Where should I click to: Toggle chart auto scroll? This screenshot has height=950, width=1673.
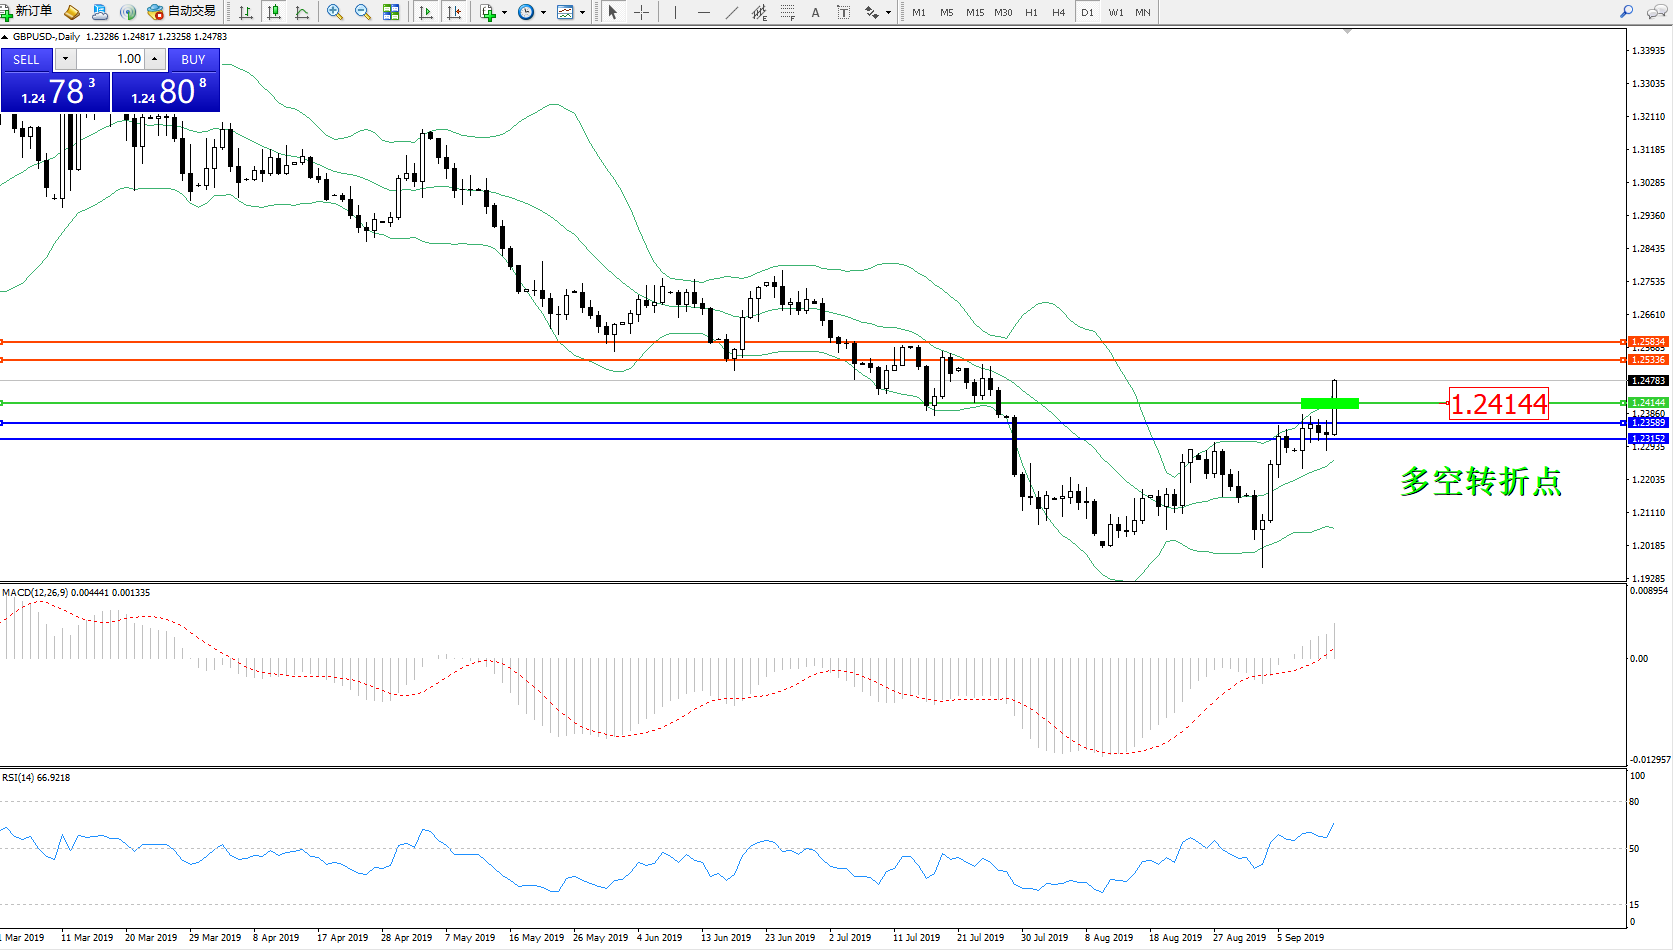(426, 12)
